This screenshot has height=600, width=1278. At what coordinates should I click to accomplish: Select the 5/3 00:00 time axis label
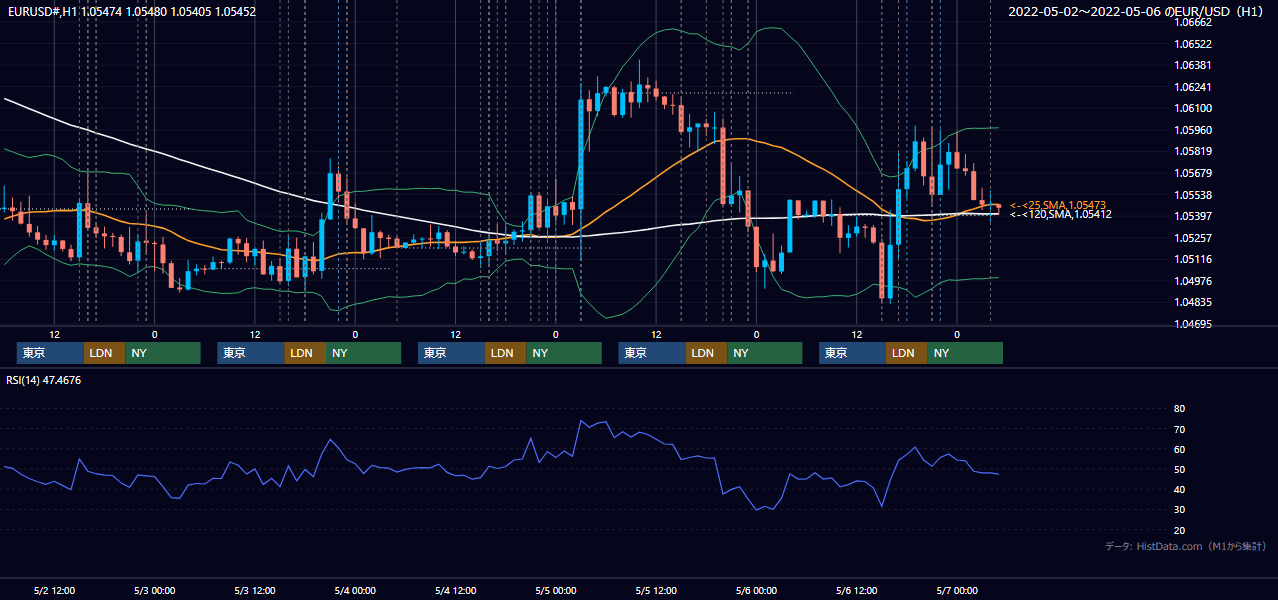(155, 590)
